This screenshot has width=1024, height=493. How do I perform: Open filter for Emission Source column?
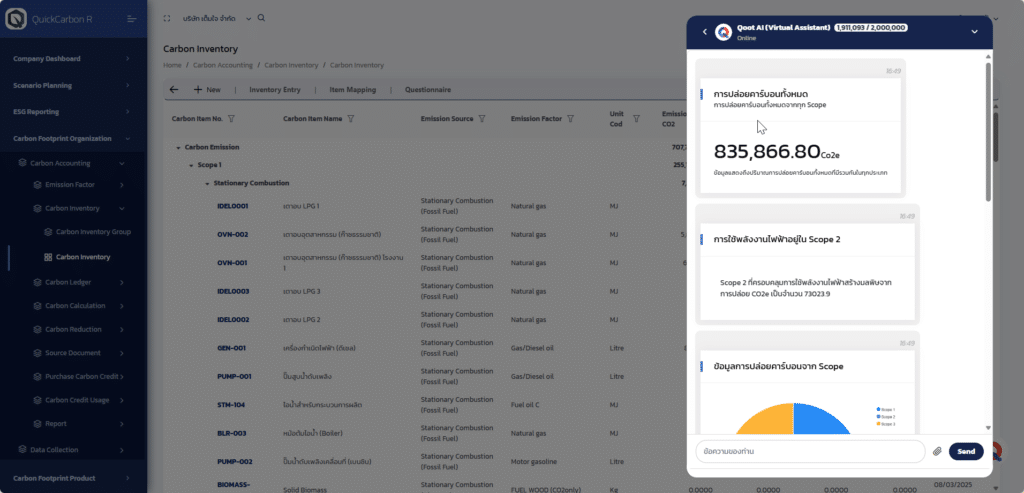click(x=482, y=119)
